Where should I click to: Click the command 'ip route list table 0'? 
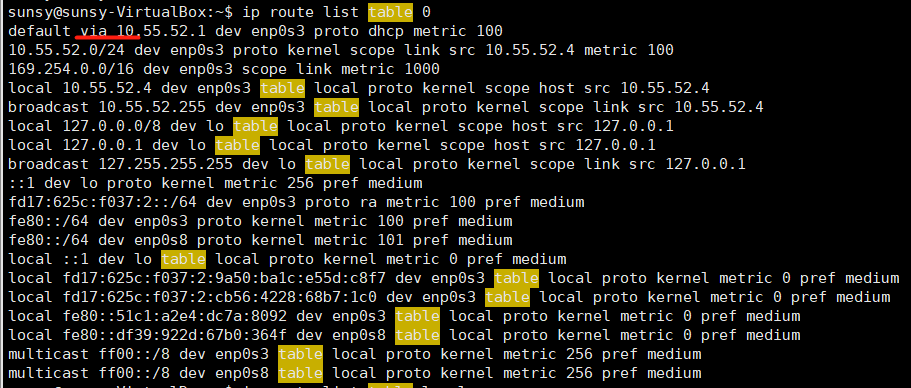click(337, 12)
